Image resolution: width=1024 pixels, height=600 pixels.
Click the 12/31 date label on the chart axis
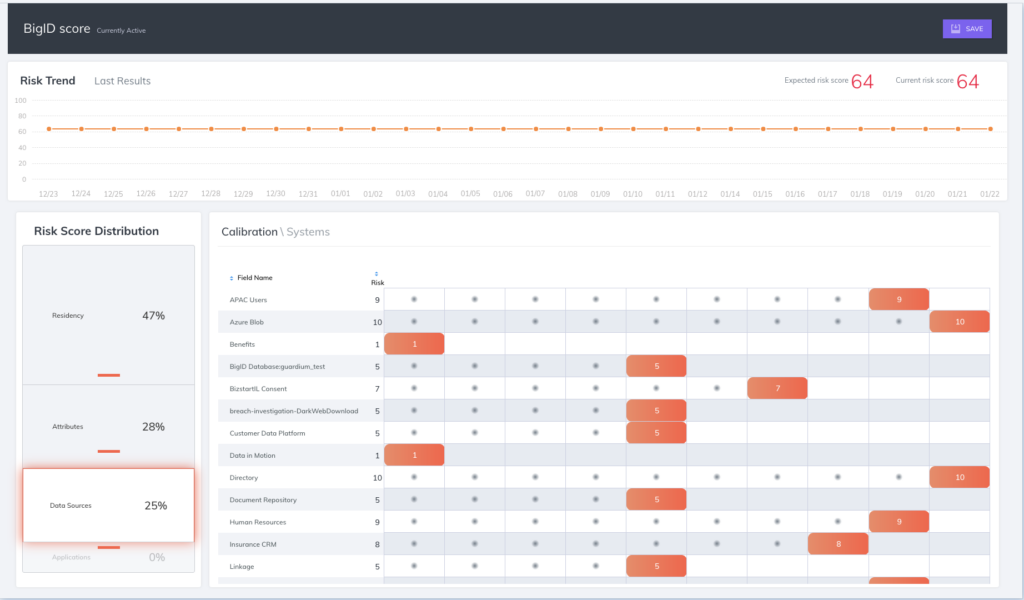[x=308, y=194]
